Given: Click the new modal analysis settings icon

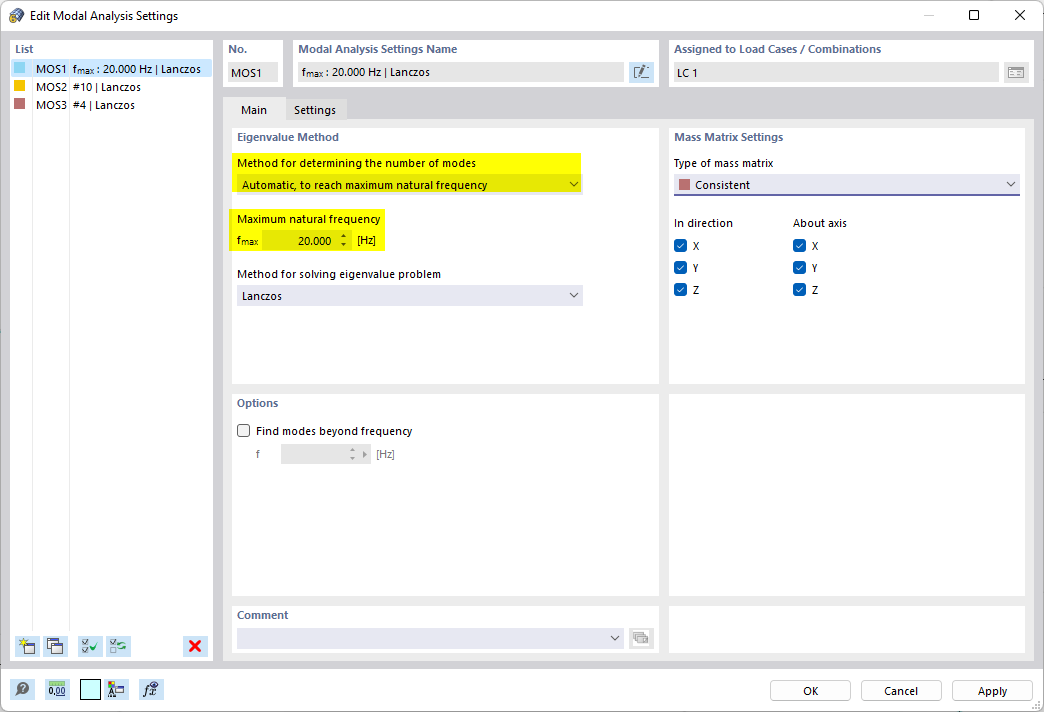Looking at the screenshot, I should (x=27, y=646).
